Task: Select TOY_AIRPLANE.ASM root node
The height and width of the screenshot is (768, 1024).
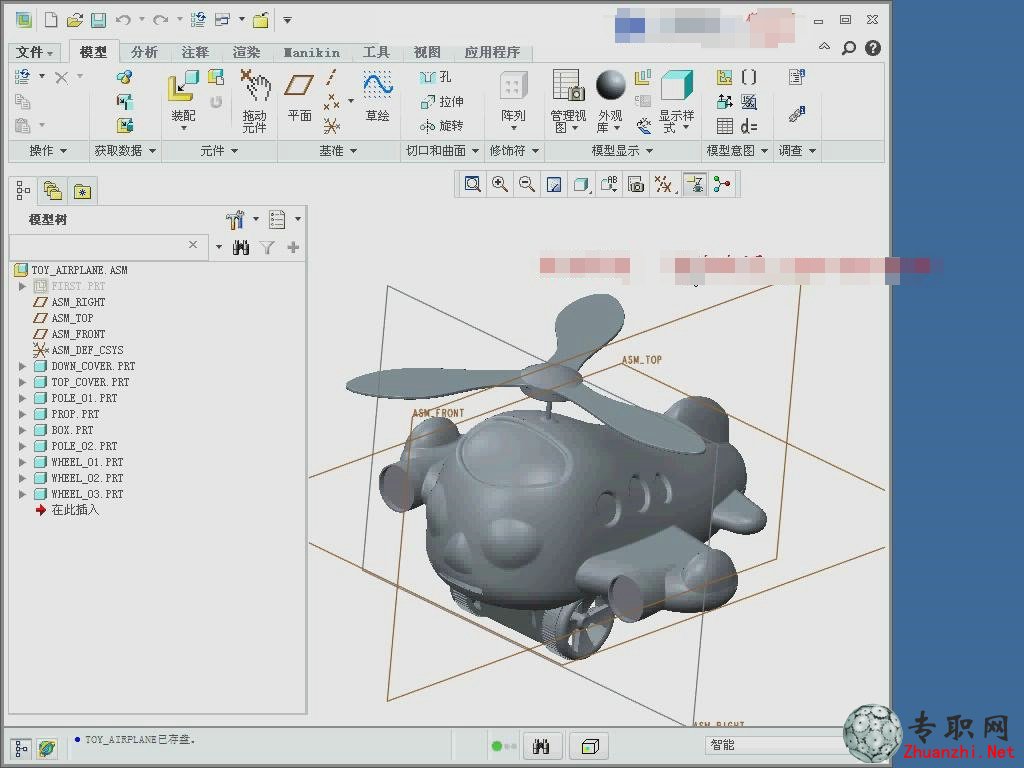Action: (x=71, y=270)
